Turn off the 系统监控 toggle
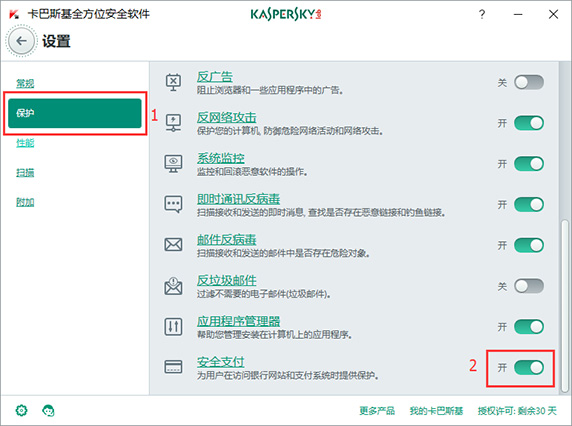The height and width of the screenshot is (426, 572). pyautogui.click(x=529, y=164)
